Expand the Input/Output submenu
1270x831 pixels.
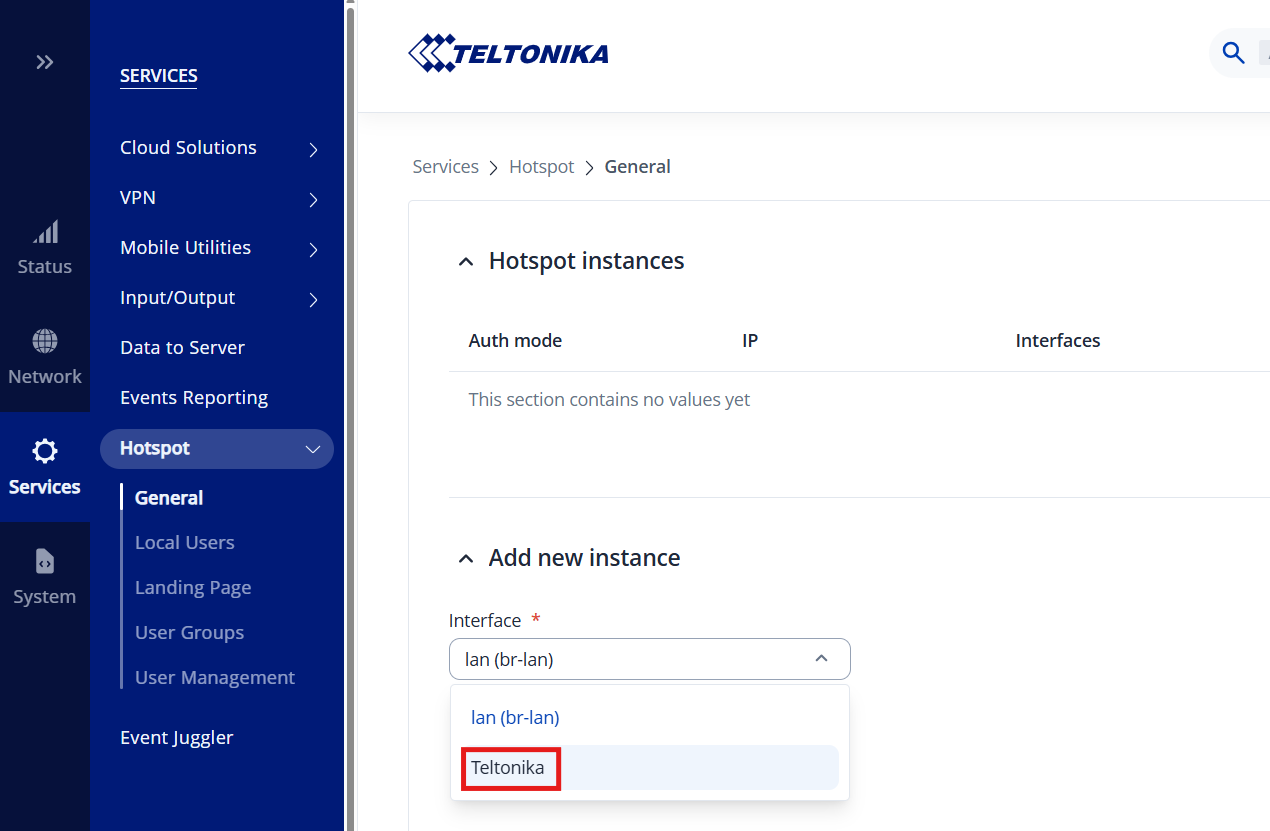(x=313, y=299)
